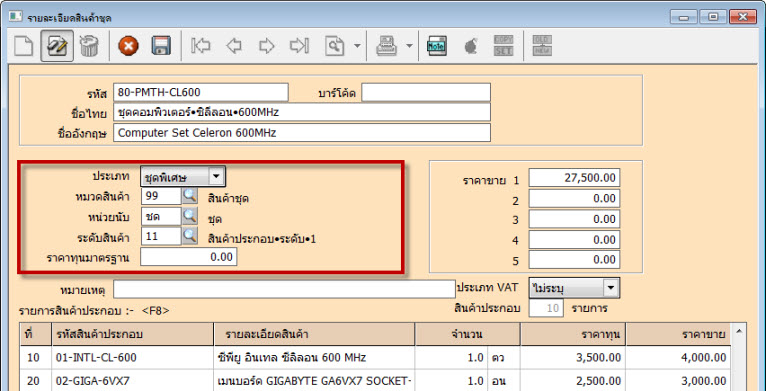
Task: Click sale price cell 4,000.00
Action: point(679,358)
